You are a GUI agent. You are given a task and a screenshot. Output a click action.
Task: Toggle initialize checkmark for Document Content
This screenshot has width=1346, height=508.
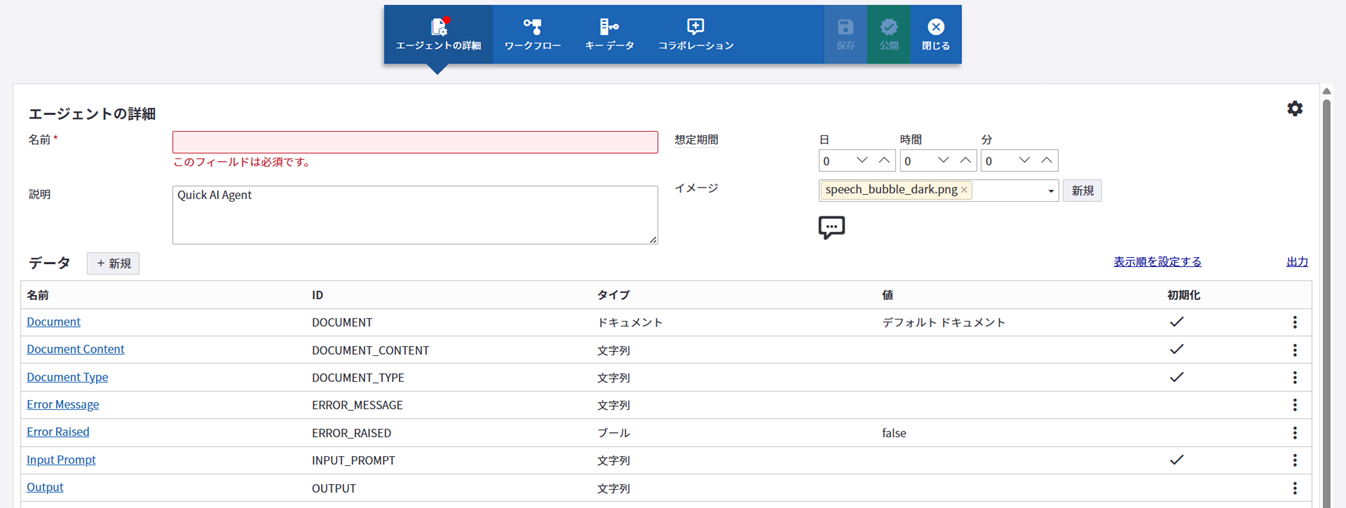1177,350
